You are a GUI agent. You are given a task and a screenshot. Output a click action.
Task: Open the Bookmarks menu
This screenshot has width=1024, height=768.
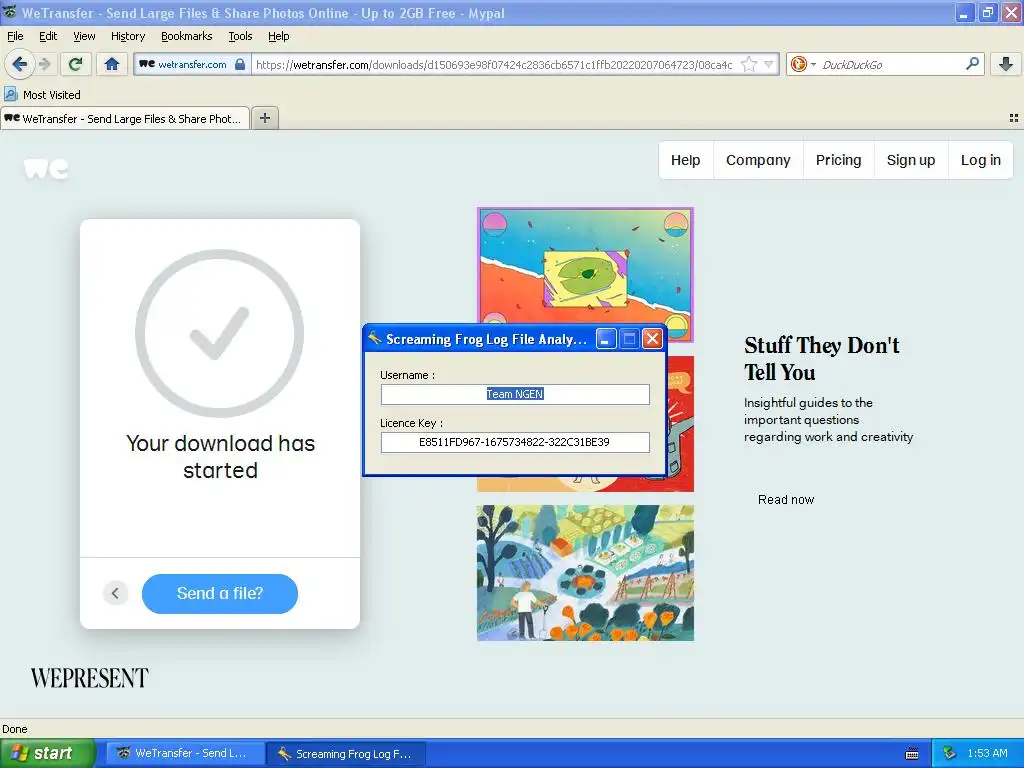coord(186,36)
